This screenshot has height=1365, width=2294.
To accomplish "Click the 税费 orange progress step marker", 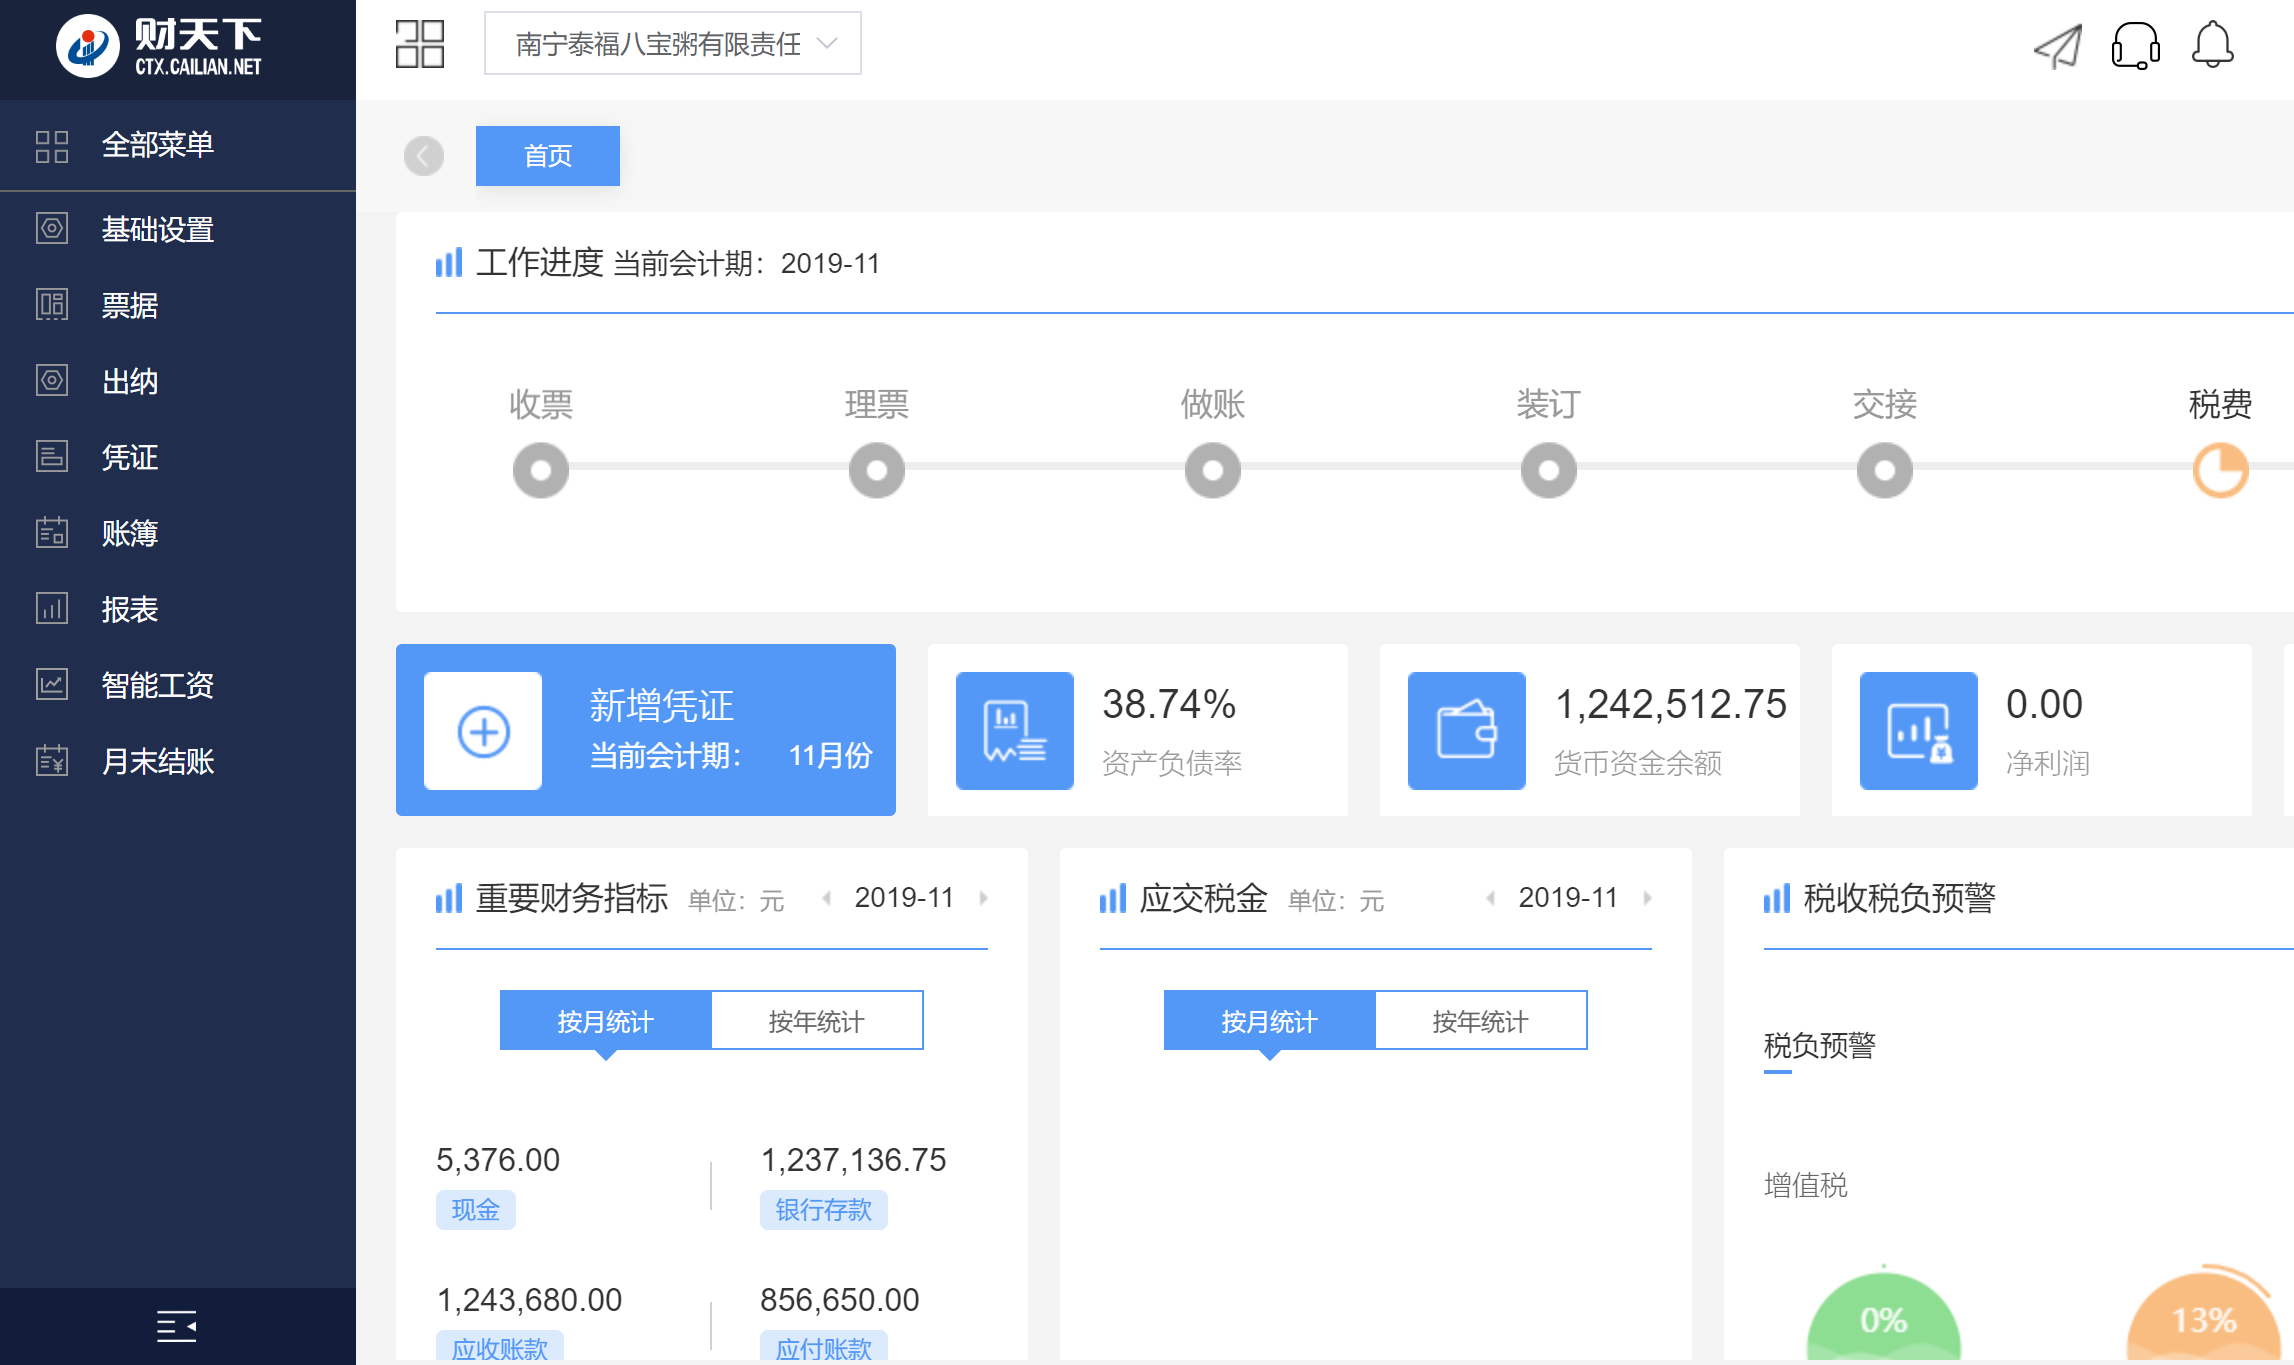I will click(x=2220, y=471).
